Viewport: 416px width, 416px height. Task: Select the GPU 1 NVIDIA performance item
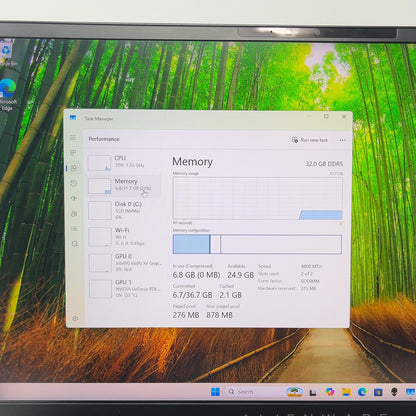pyautogui.click(x=124, y=289)
